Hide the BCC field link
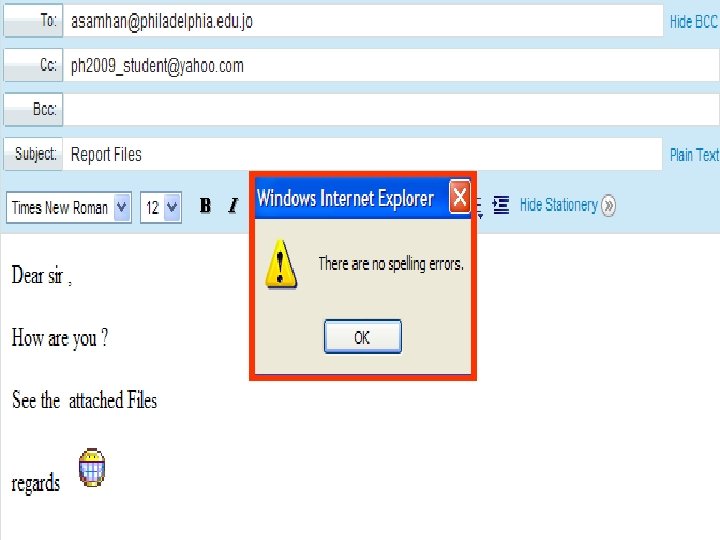The image size is (720, 540). point(694,22)
